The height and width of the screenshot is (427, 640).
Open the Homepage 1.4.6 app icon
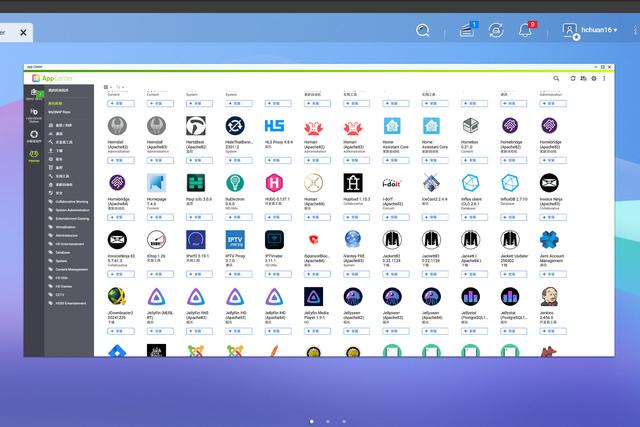(157, 183)
